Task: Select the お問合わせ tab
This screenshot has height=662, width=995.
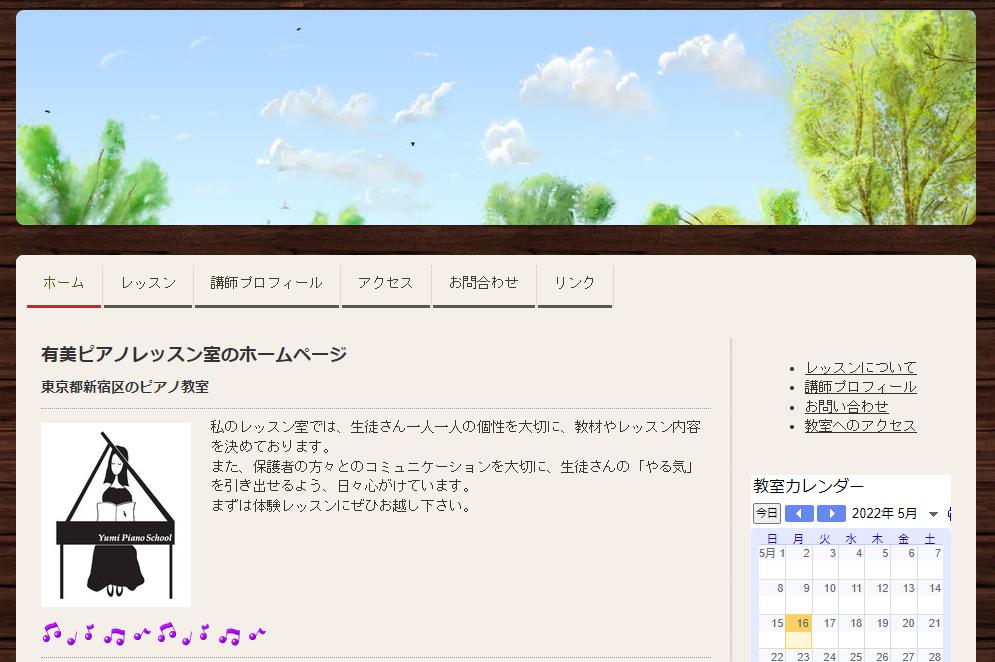Action: (484, 283)
